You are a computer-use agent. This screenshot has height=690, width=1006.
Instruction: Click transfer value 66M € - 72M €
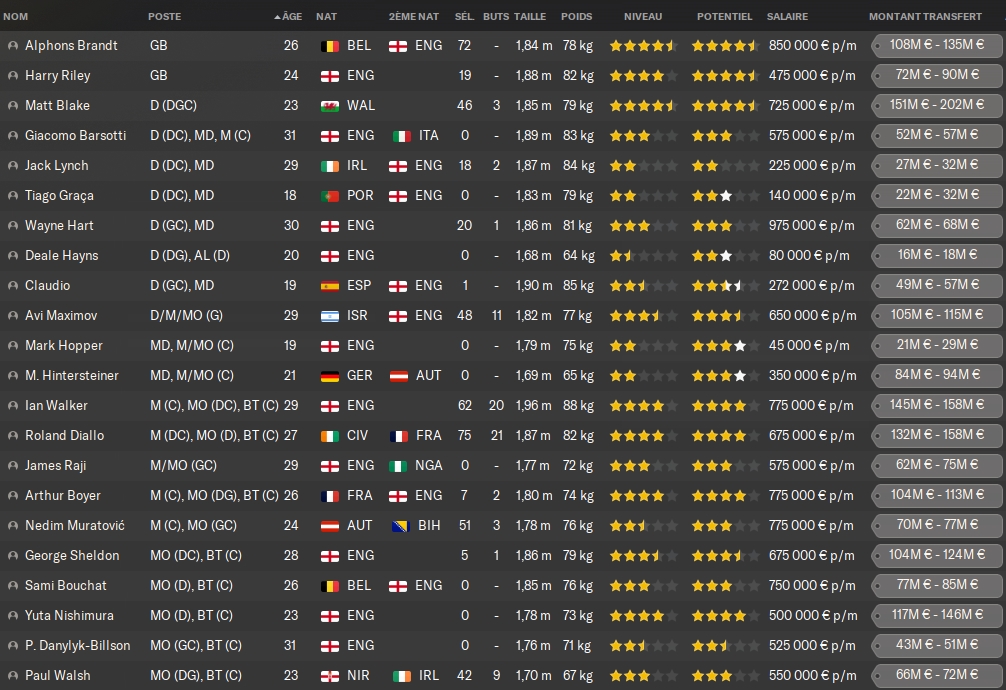937,675
